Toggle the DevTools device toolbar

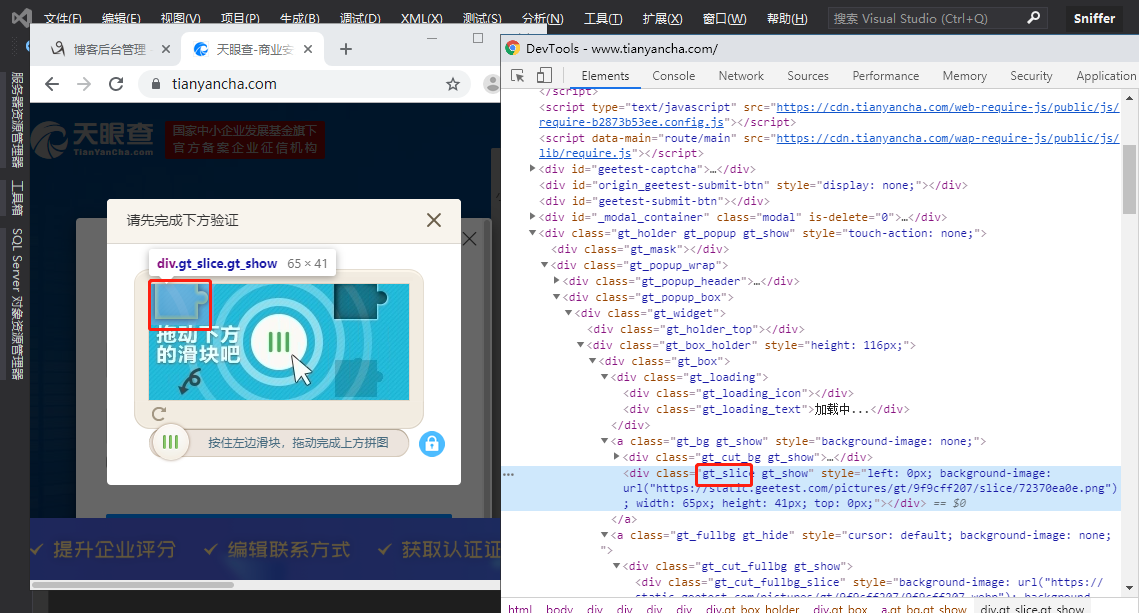544,76
